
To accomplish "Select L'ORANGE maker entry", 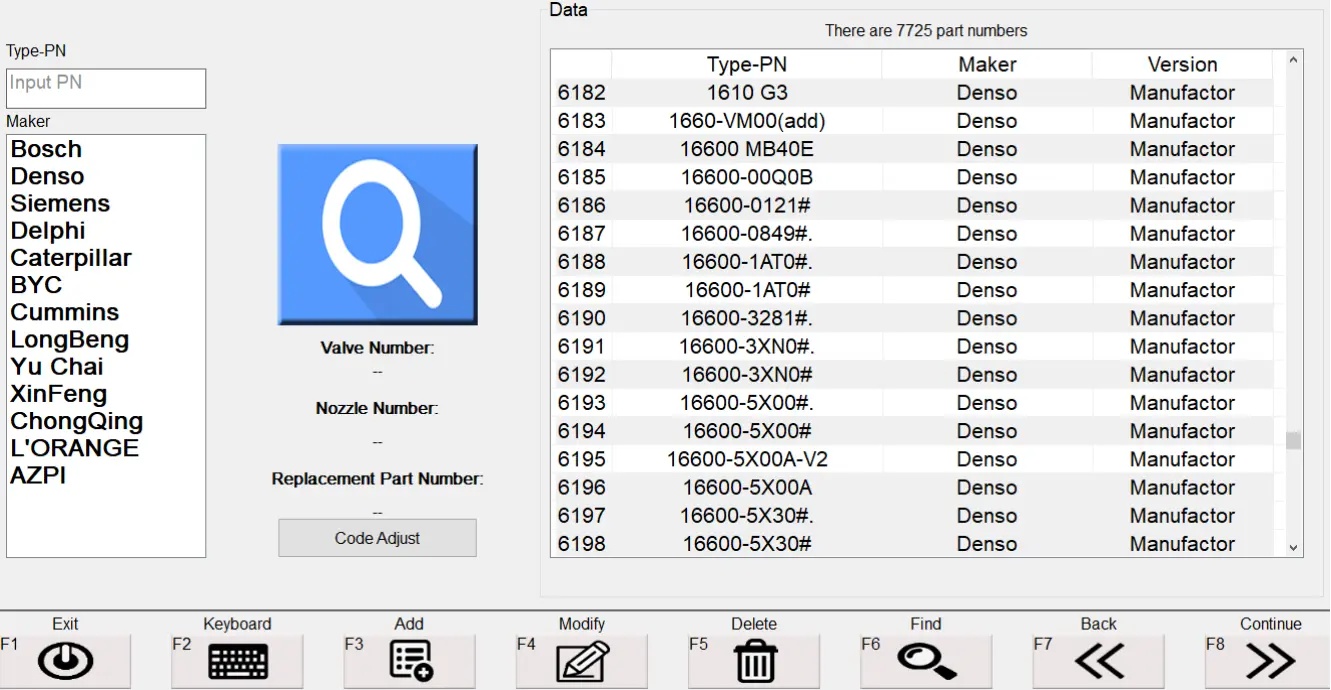I will (x=74, y=448).
